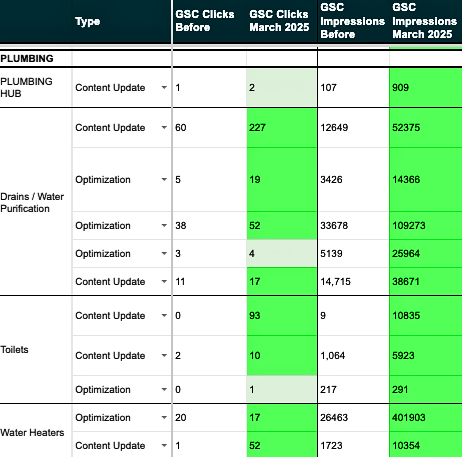Select the Type column header
Image resolution: width=462 pixels, height=457 pixels.
pyautogui.click(x=122, y=22)
